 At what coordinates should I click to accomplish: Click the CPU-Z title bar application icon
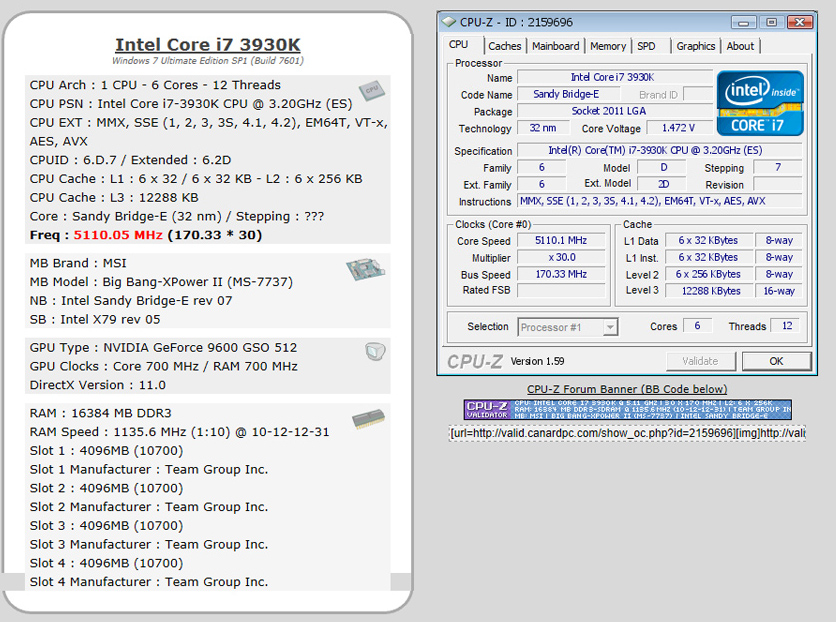pyautogui.click(x=449, y=21)
